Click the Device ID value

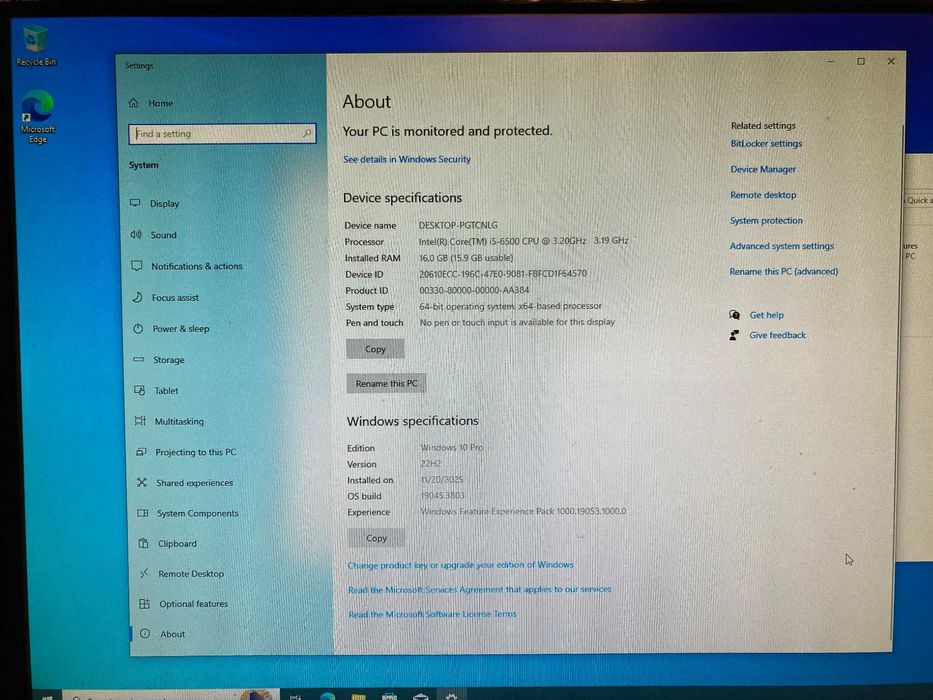point(503,274)
